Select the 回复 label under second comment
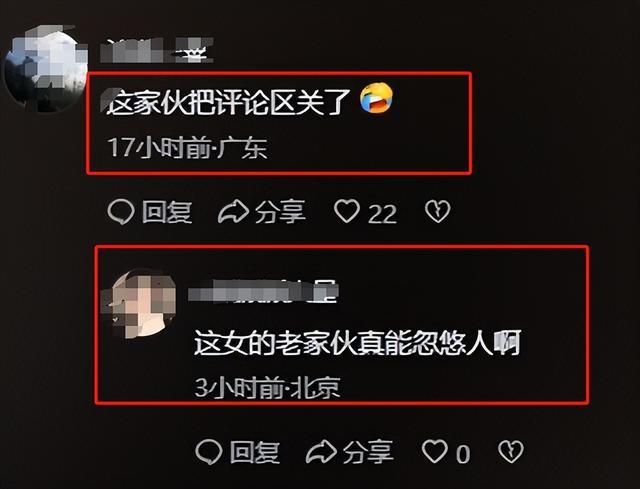The width and height of the screenshot is (640, 489). pos(255,452)
